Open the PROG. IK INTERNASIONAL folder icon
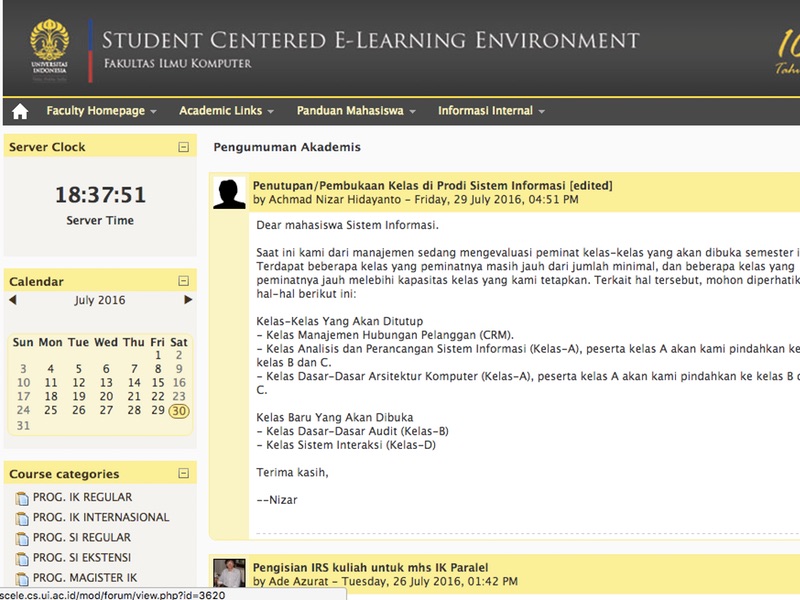 click(x=22, y=518)
